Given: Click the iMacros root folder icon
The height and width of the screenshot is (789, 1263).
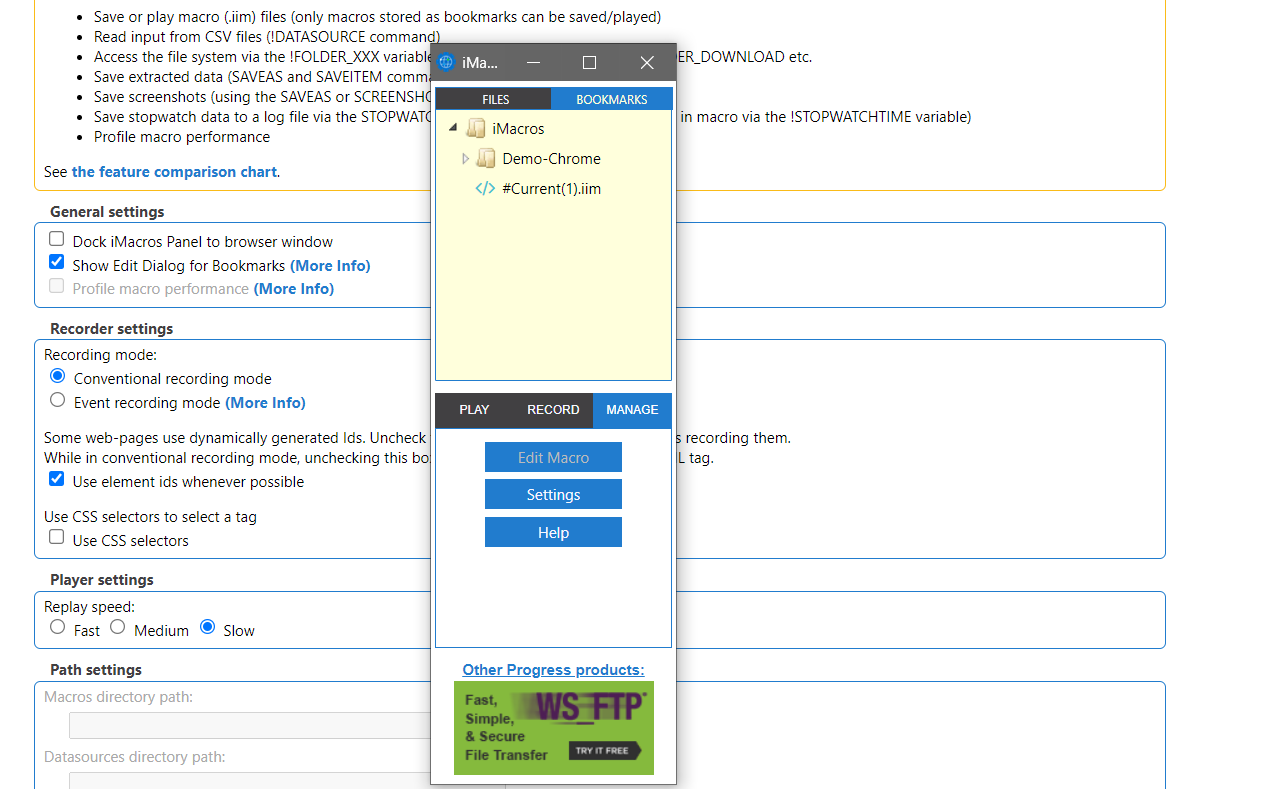Looking at the screenshot, I should 478,128.
